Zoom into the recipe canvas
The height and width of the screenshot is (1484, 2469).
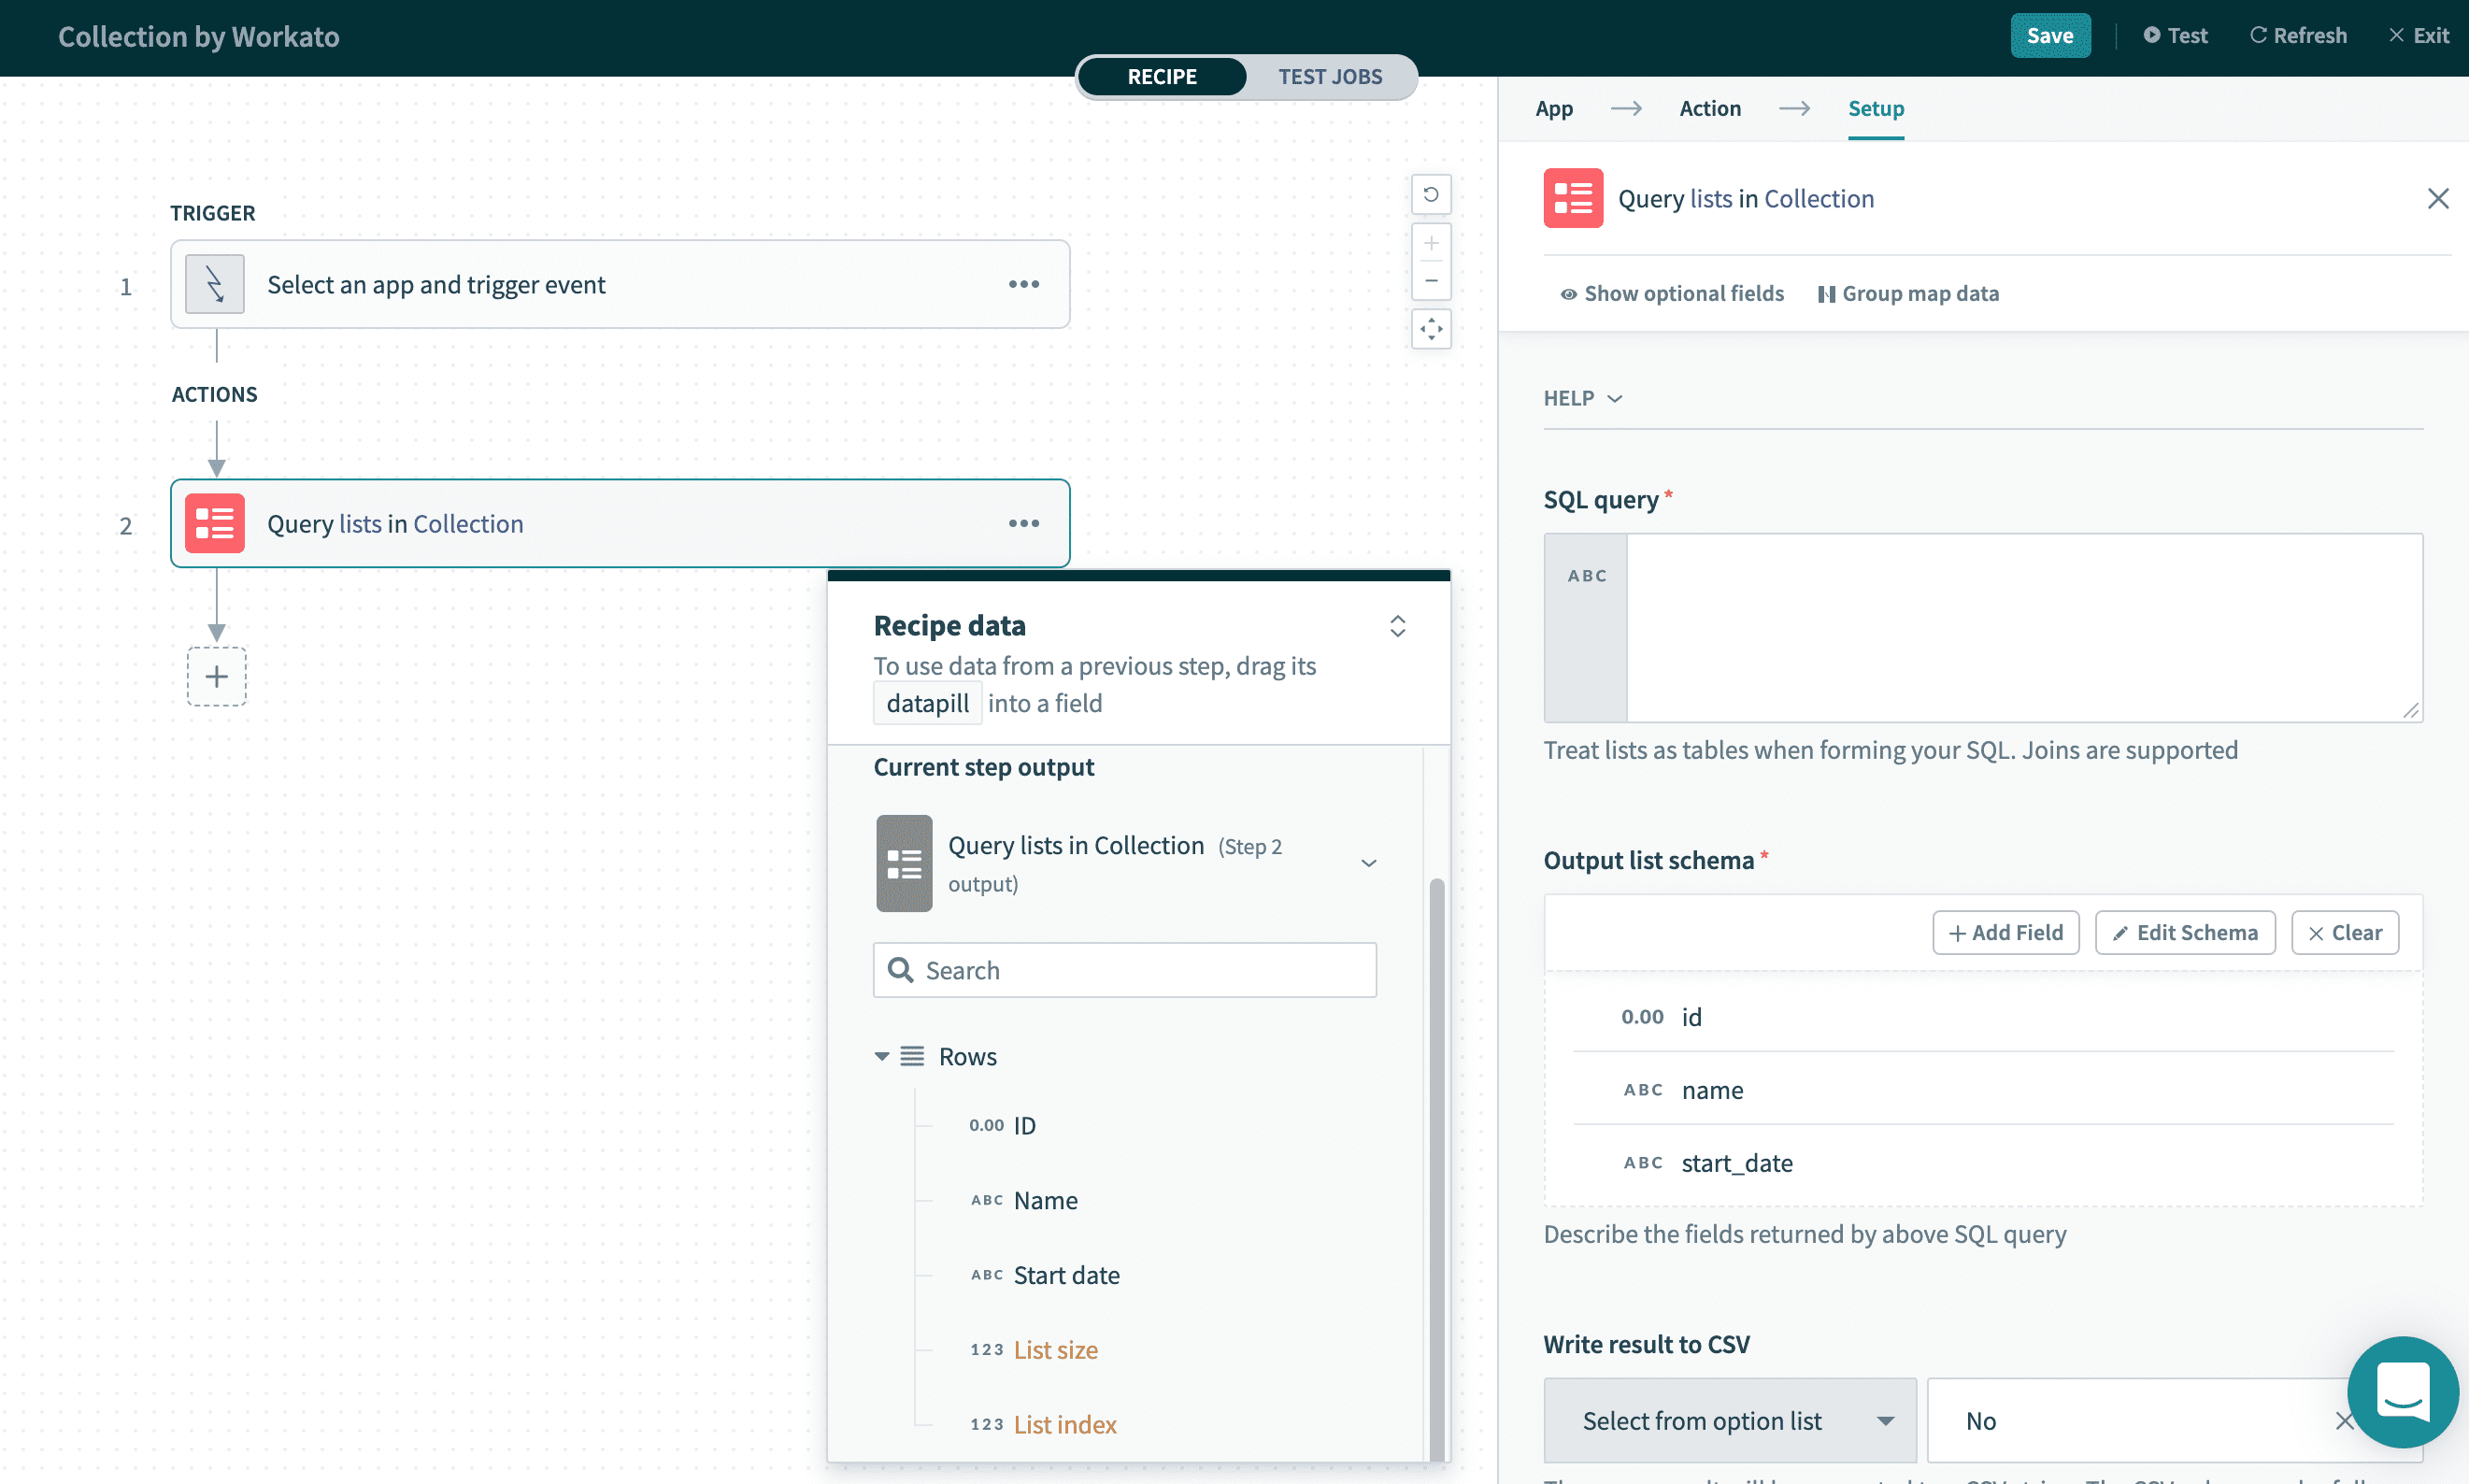point(1430,242)
